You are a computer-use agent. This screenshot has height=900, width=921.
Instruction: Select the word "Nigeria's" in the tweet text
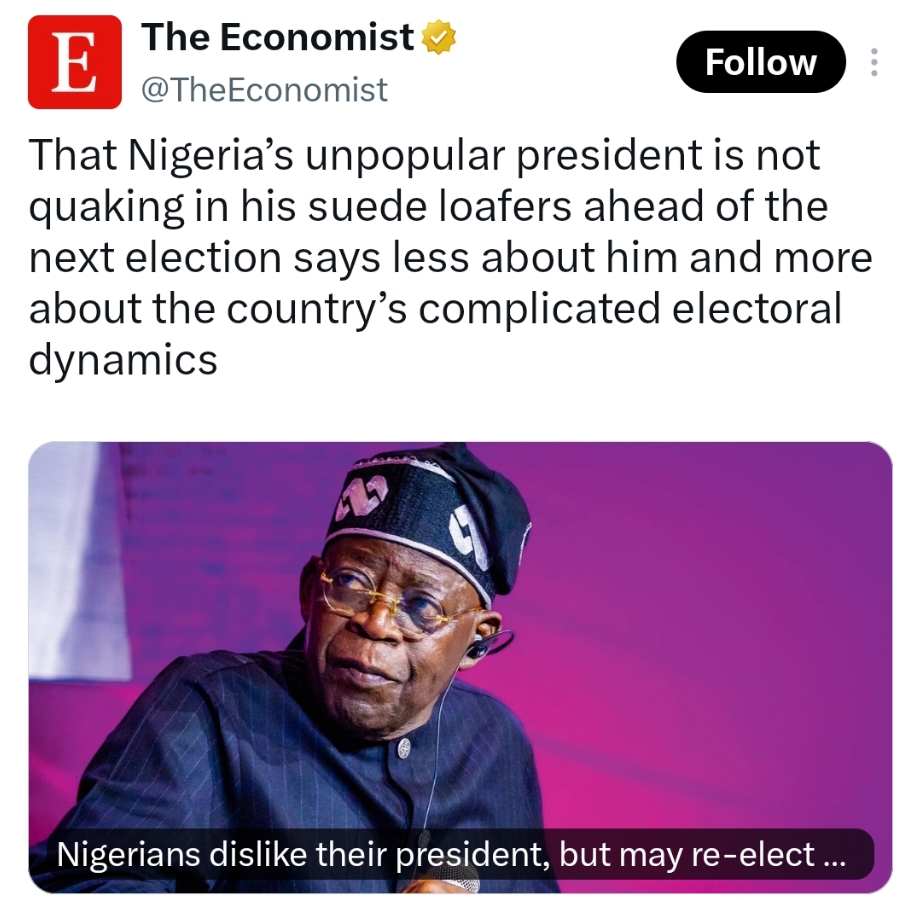[x=210, y=157]
